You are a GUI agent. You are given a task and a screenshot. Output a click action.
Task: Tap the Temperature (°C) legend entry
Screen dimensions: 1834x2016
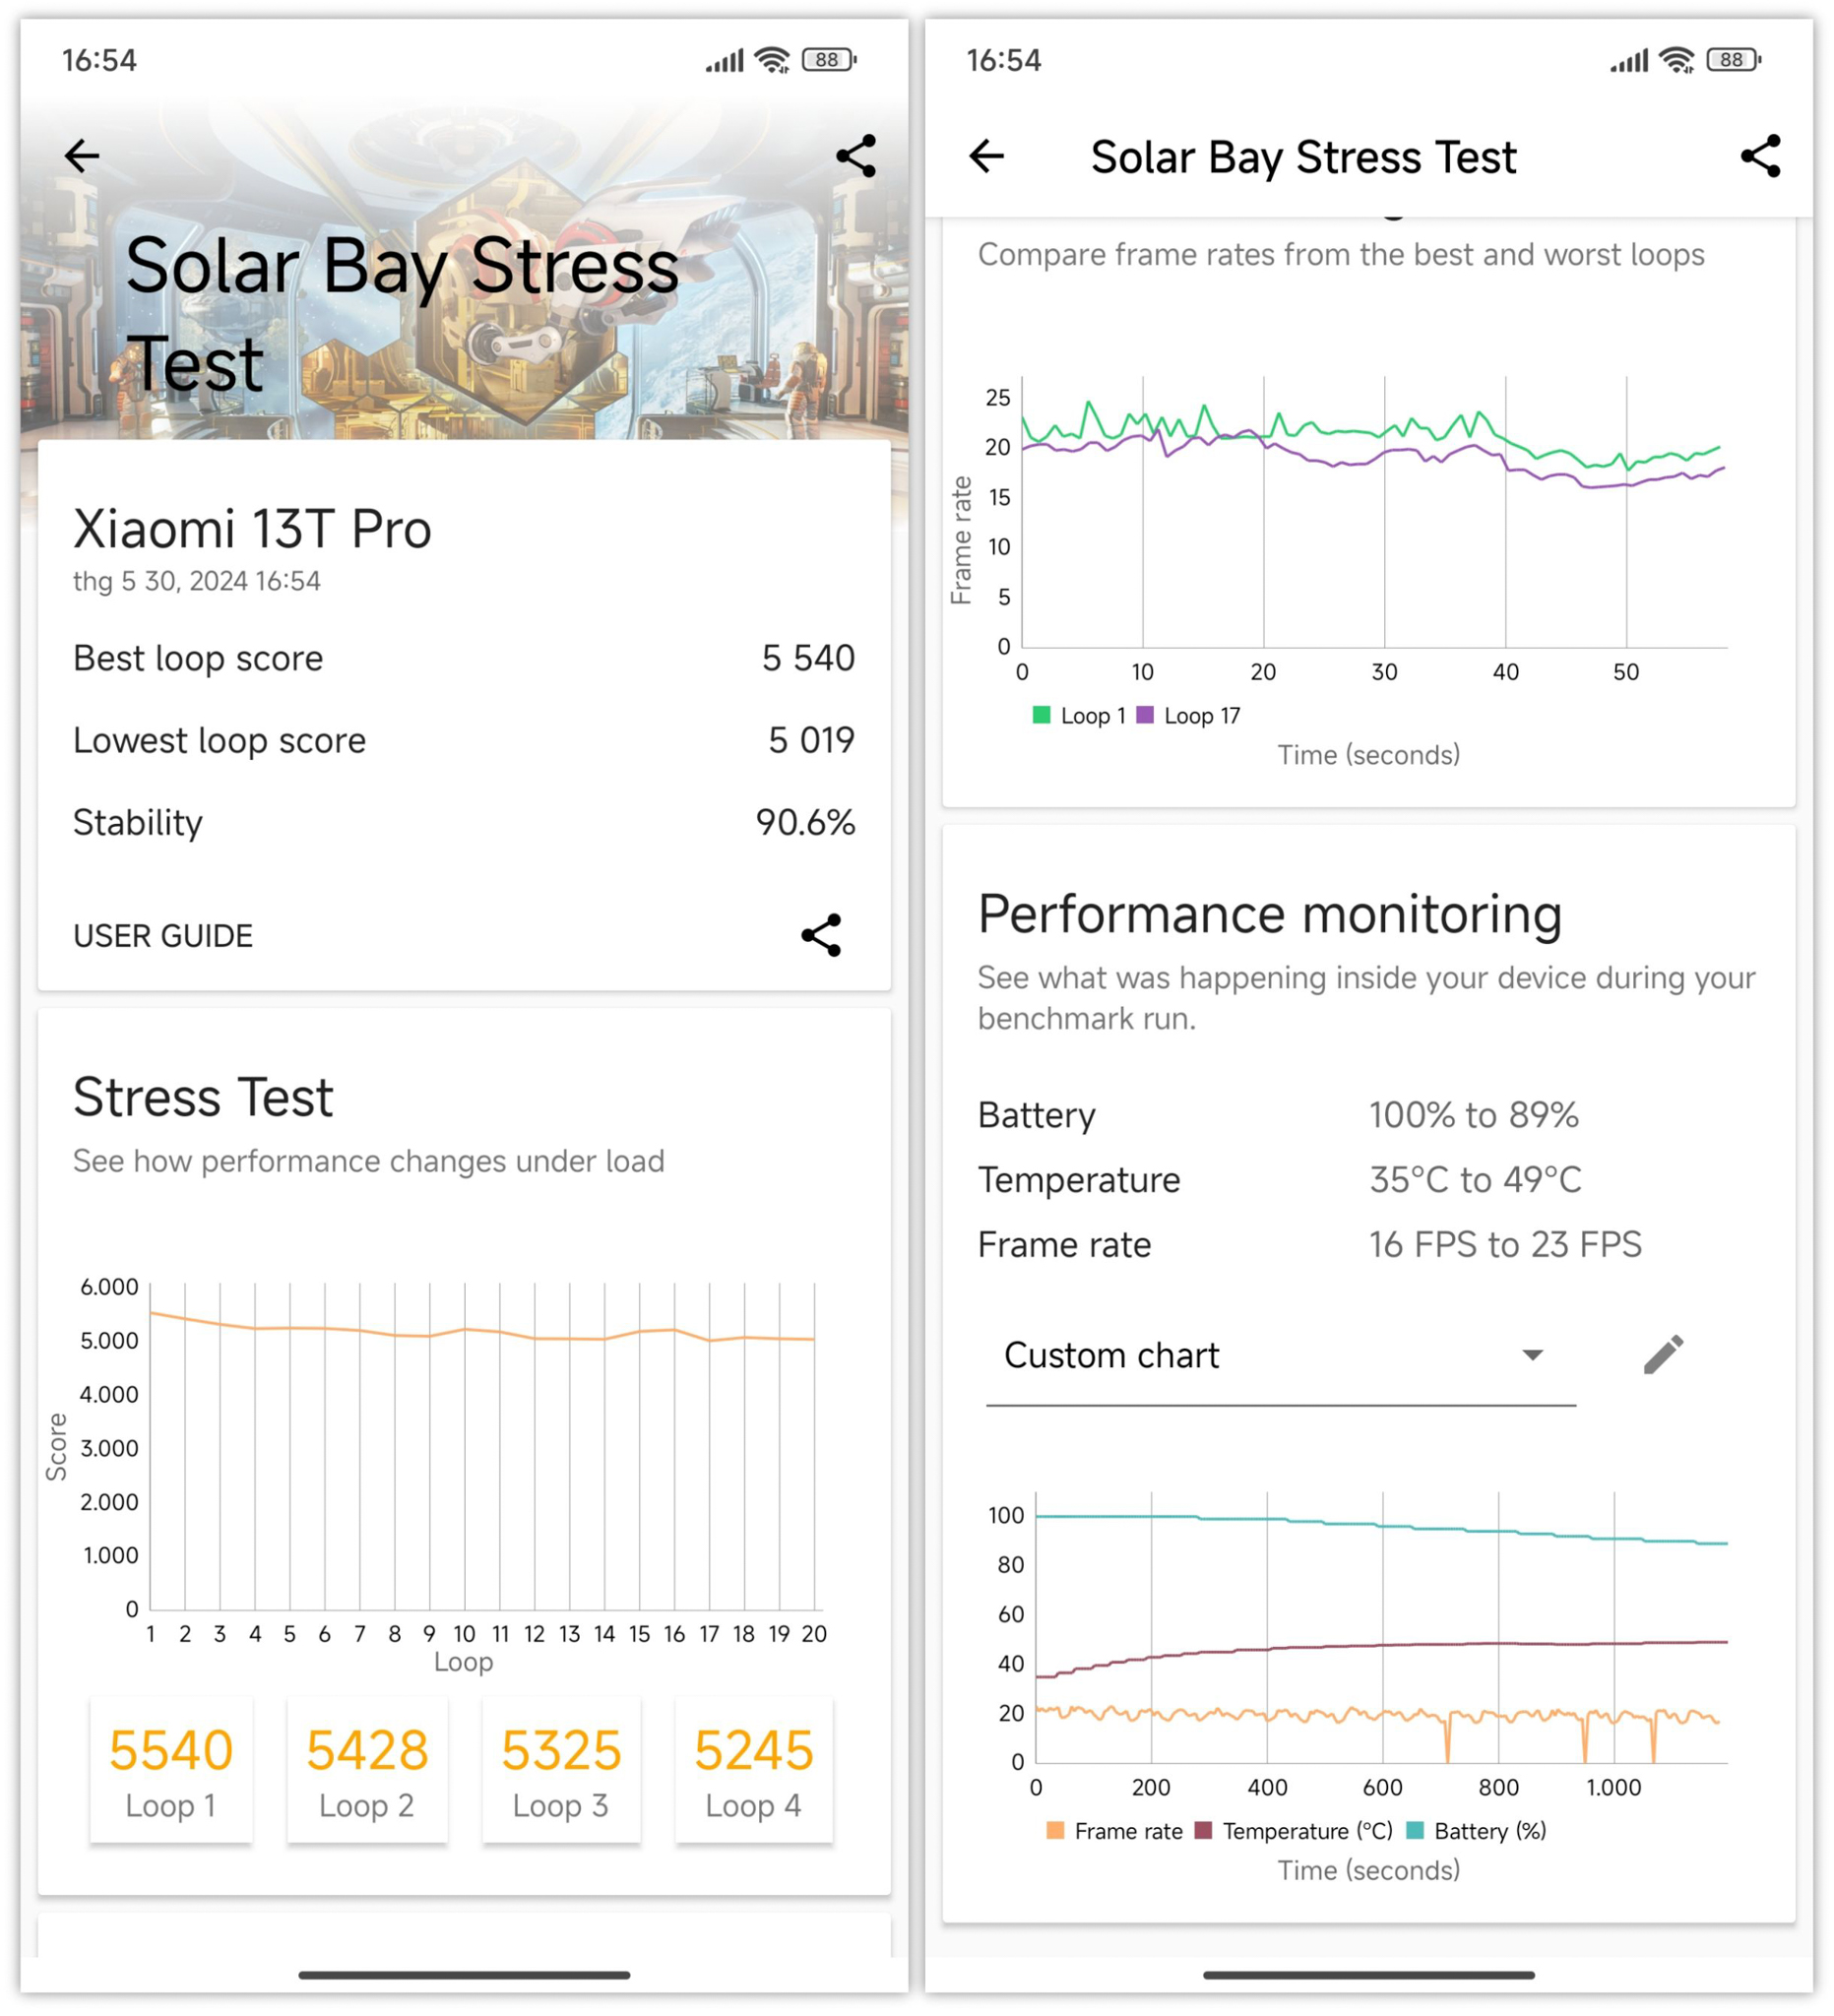[x=1294, y=1831]
